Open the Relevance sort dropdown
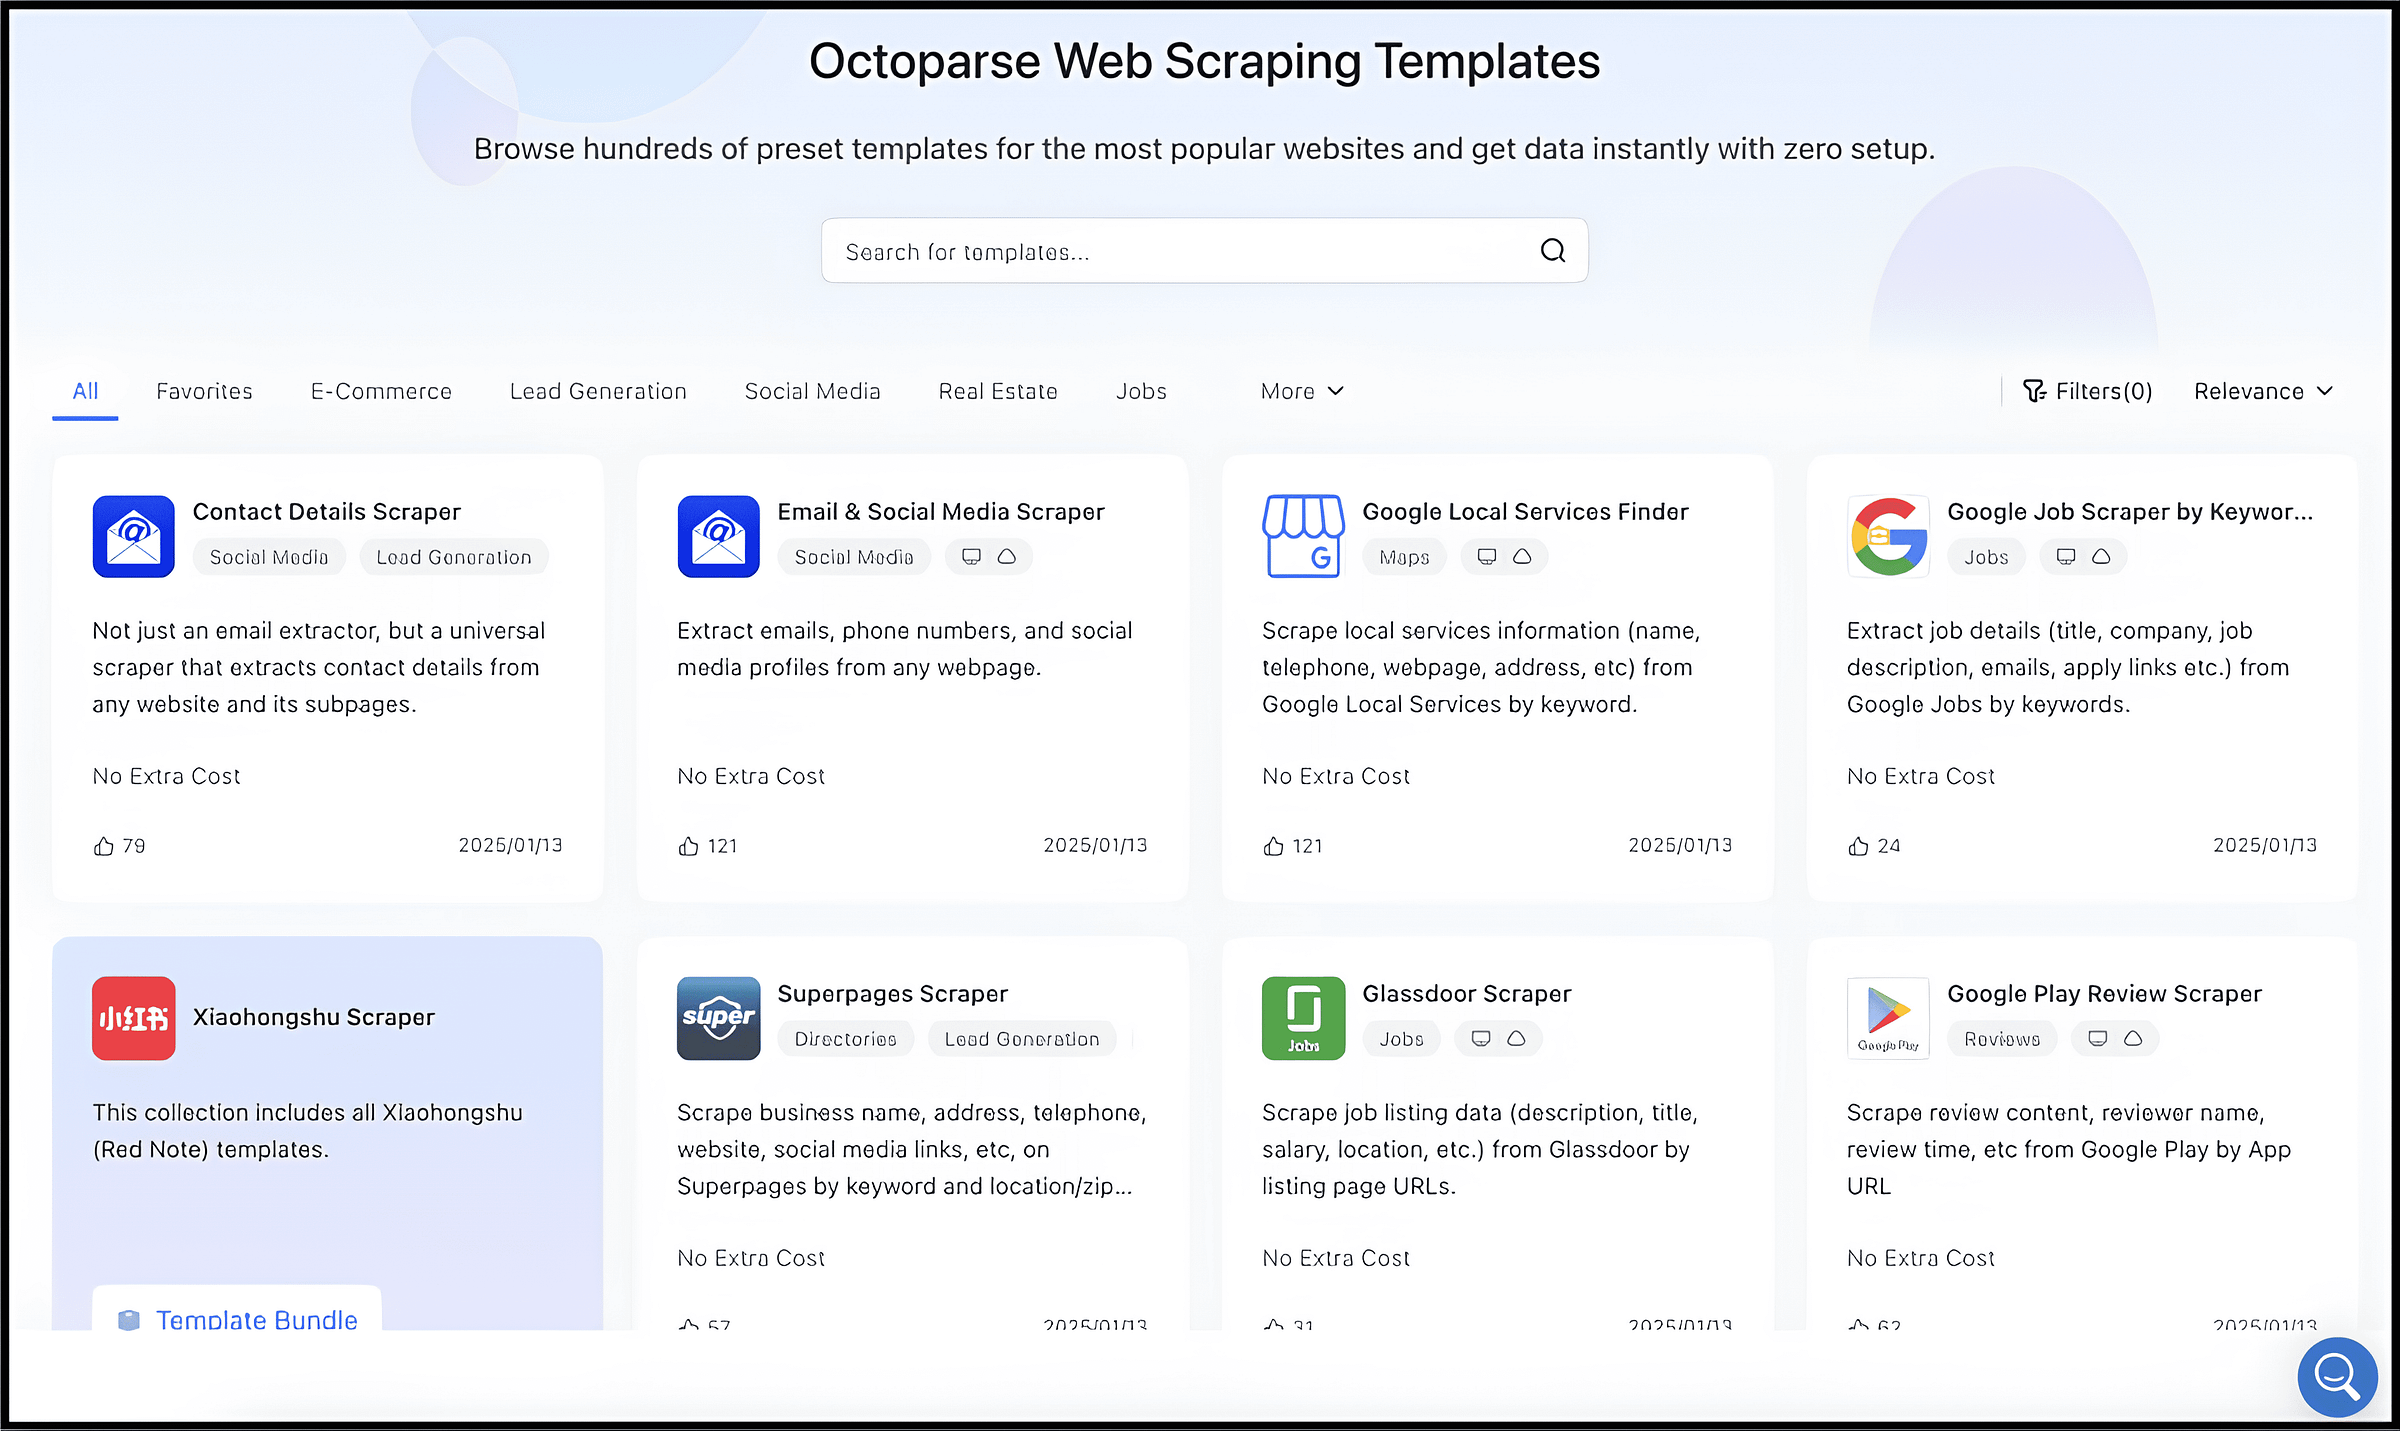Viewport: 2400px width, 1431px height. point(2262,391)
